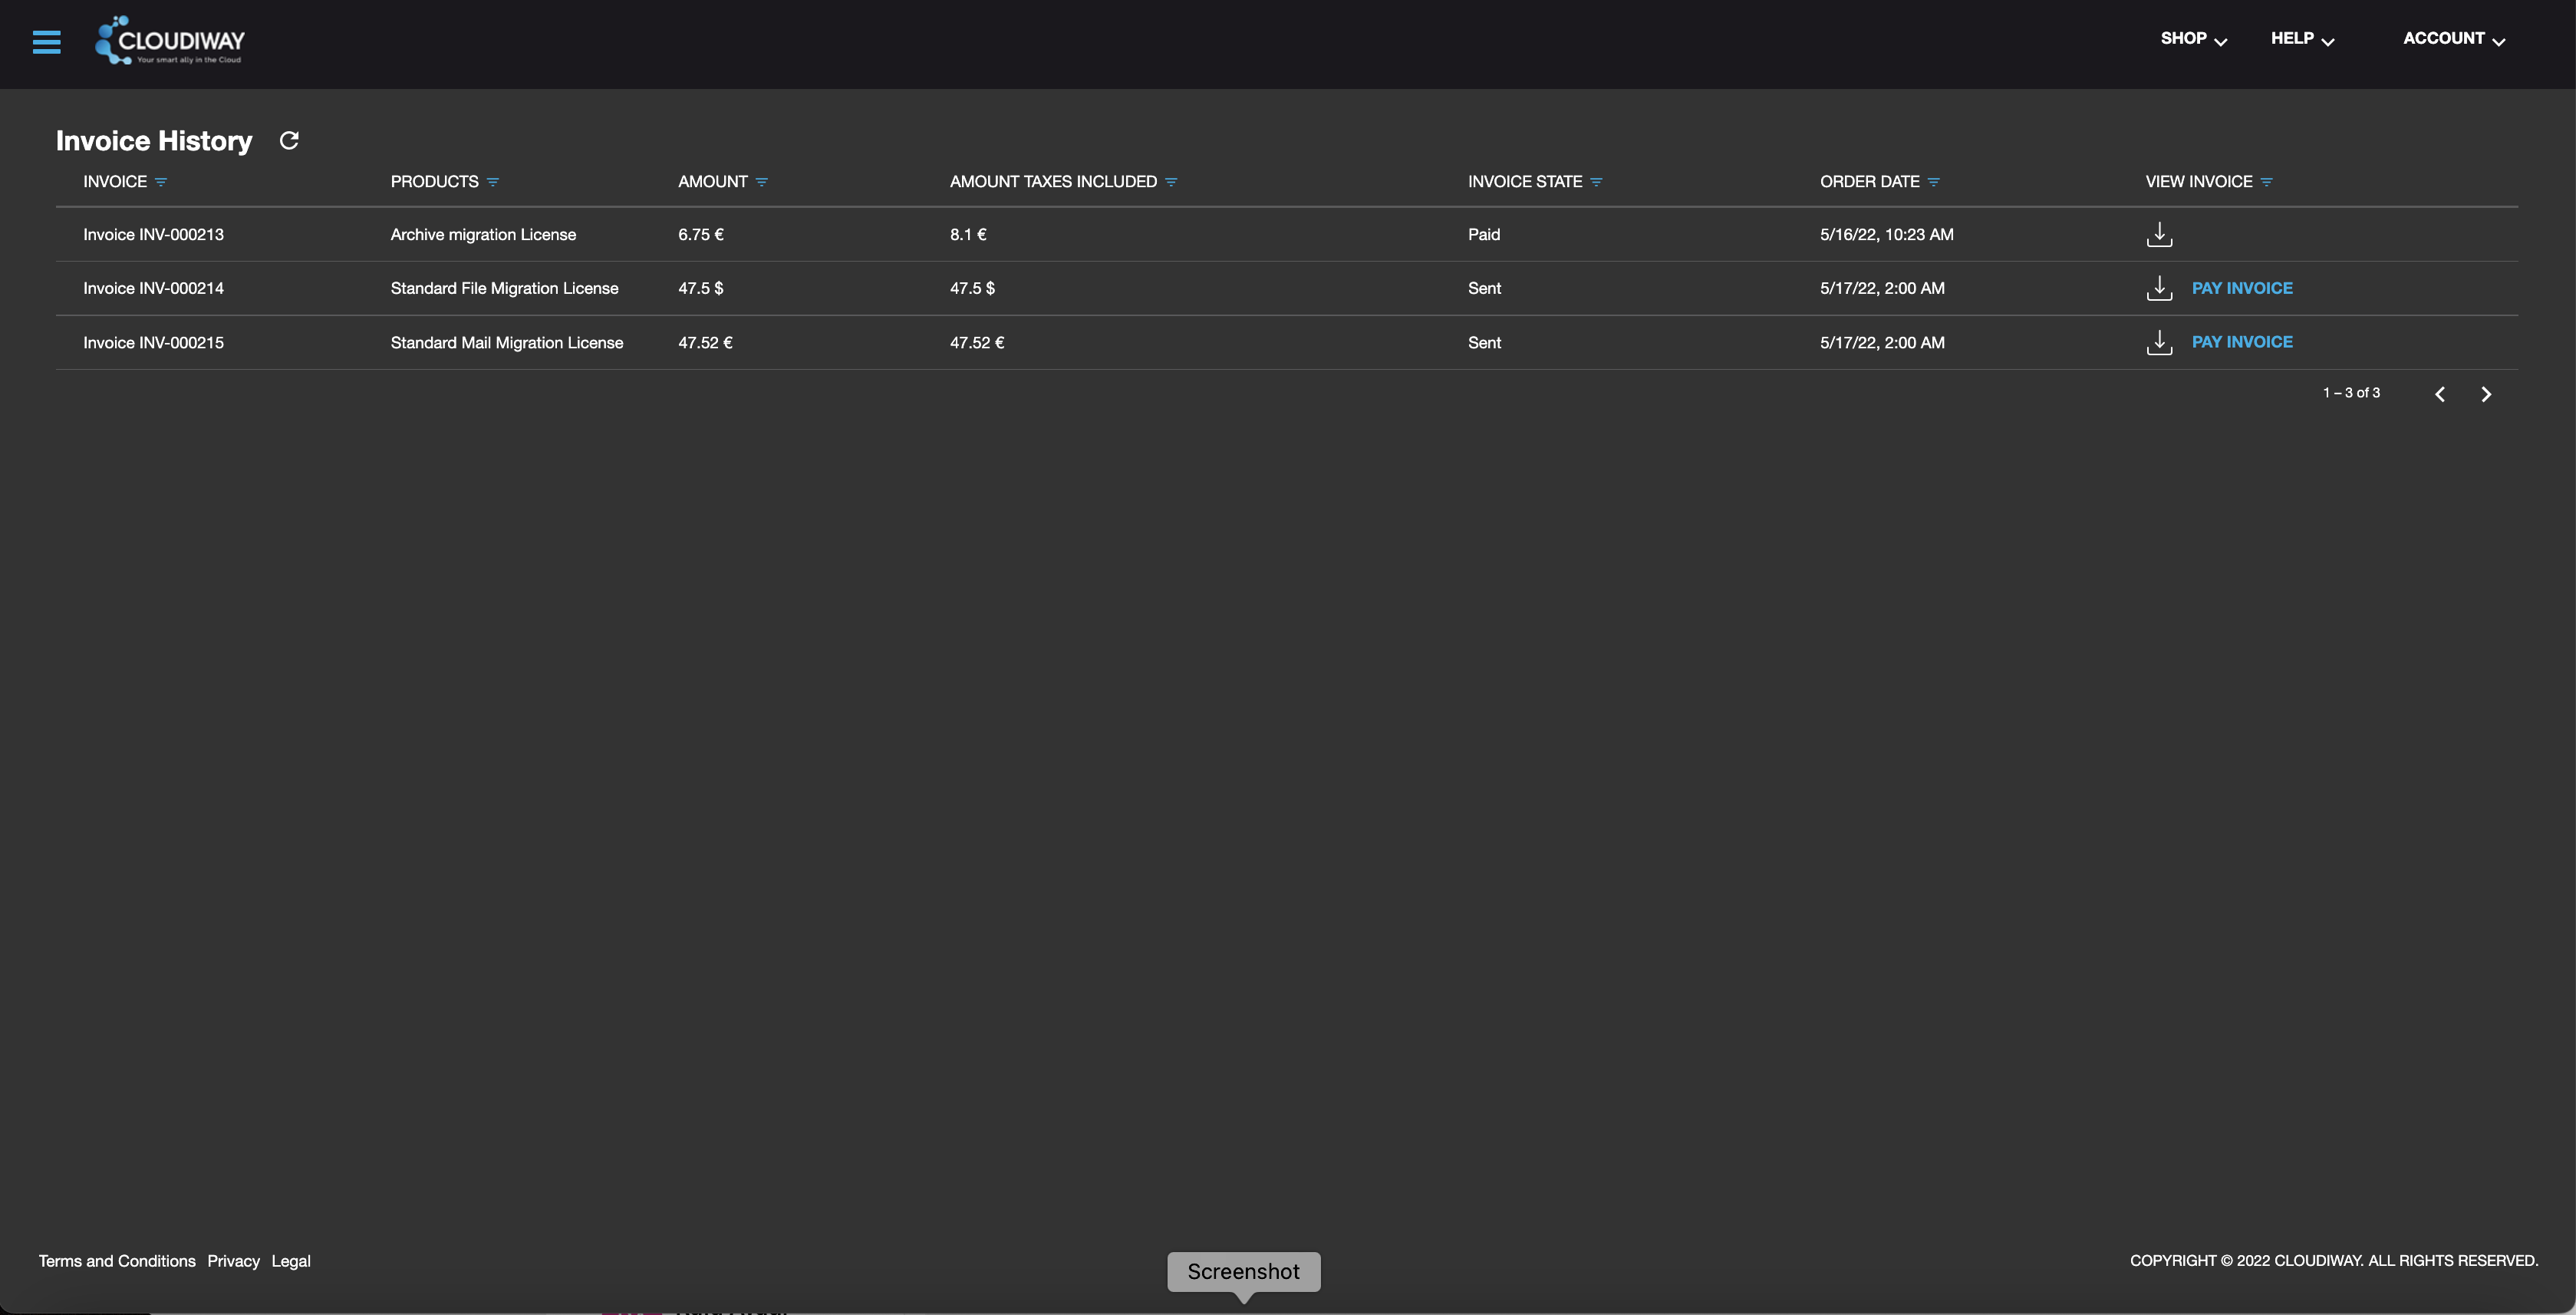
Task: Pay invoice INV-000214
Action: pyautogui.click(x=2243, y=288)
